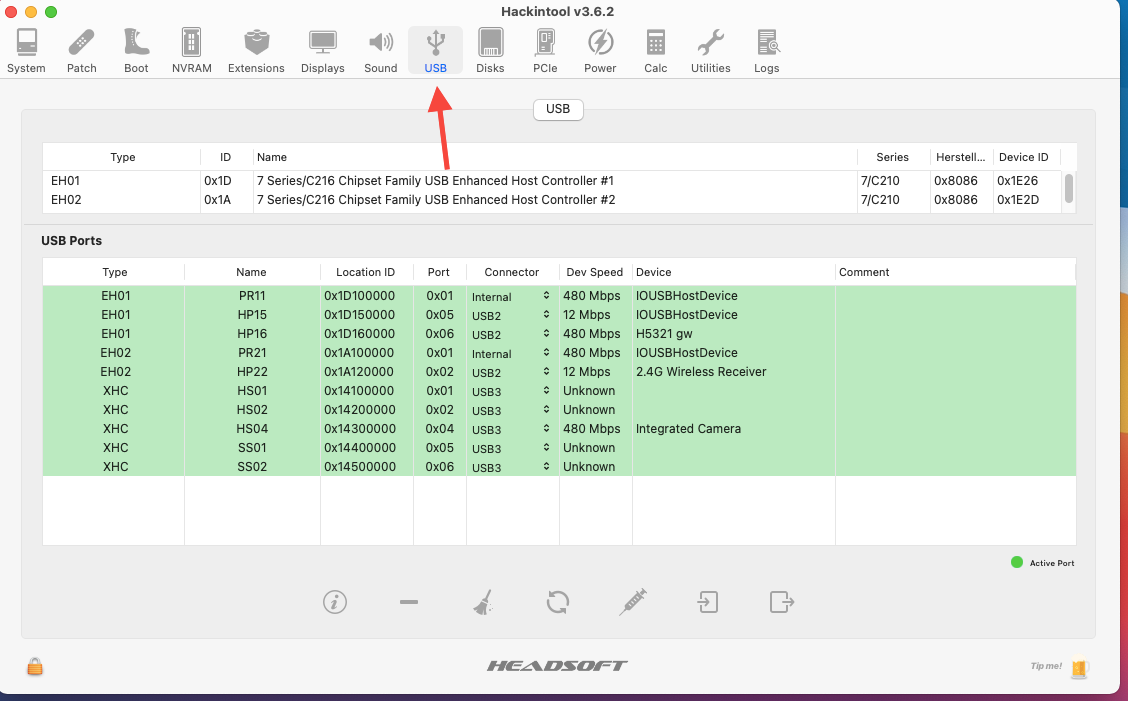Viewport: 1128px width, 701px height.
Task: Open Connector dropdown for HP22 port
Action: pos(511,372)
